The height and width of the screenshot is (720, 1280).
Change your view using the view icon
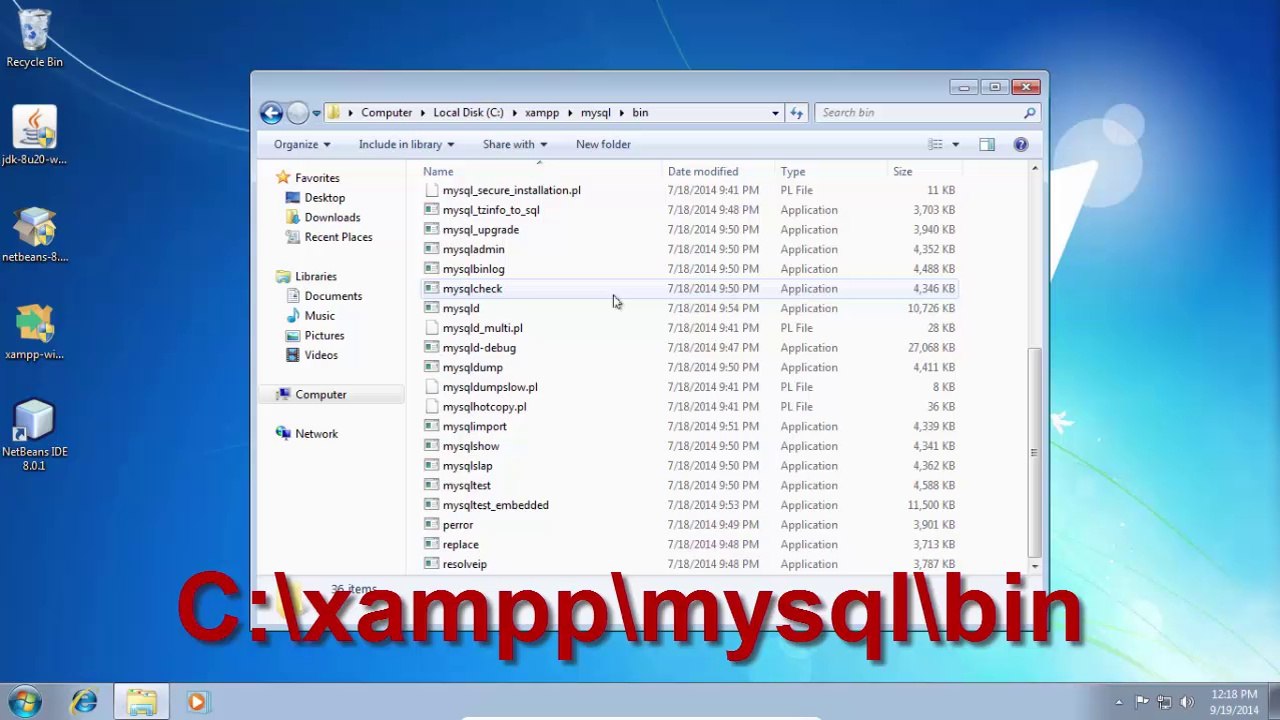(x=936, y=144)
